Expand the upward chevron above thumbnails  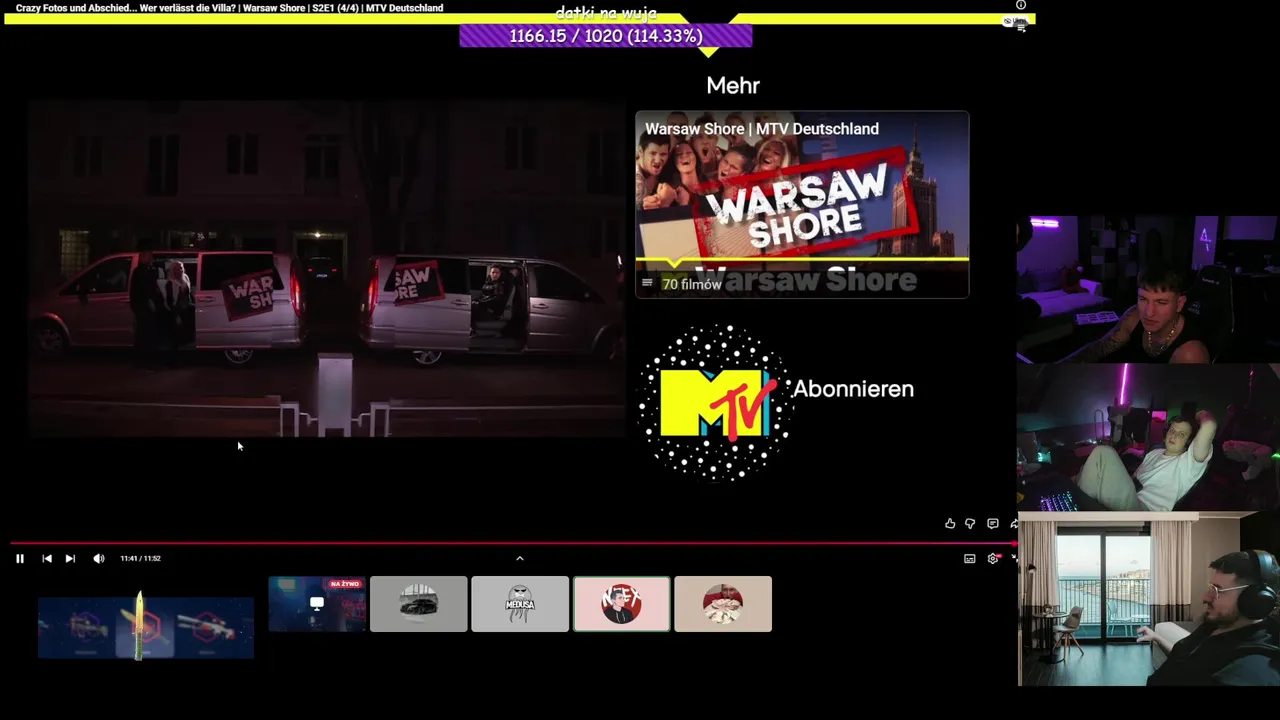519,559
